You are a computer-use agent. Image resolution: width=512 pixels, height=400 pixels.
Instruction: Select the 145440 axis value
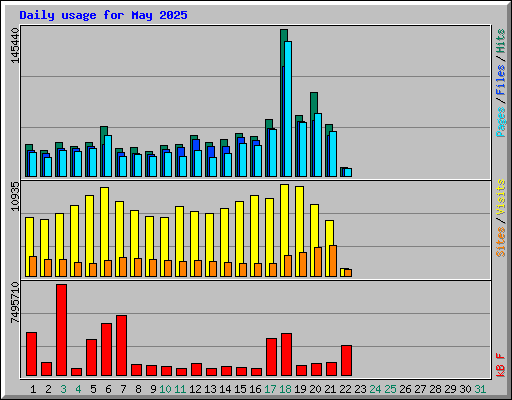coord(15,45)
